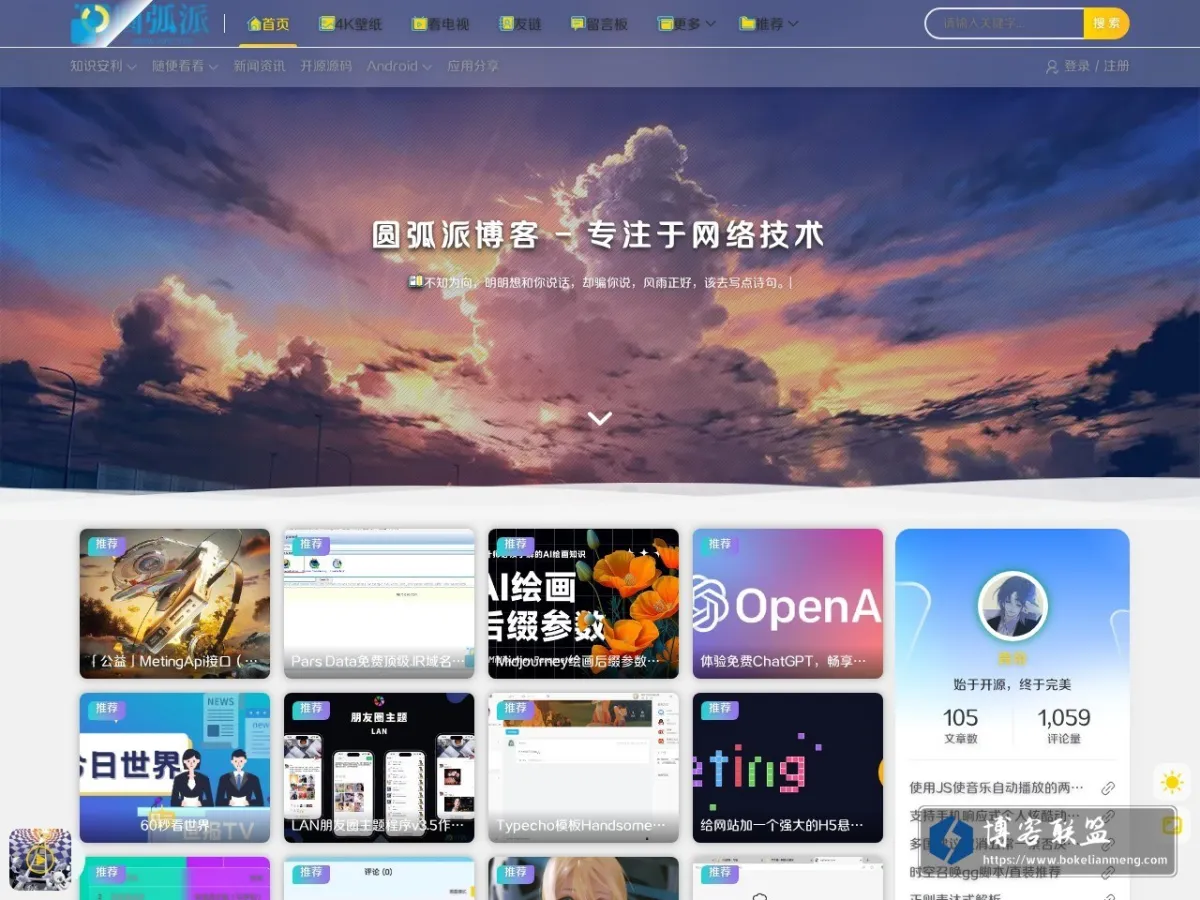Click link icon beside 使用JS使音乐自动播放

click(x=1107, y=788)
